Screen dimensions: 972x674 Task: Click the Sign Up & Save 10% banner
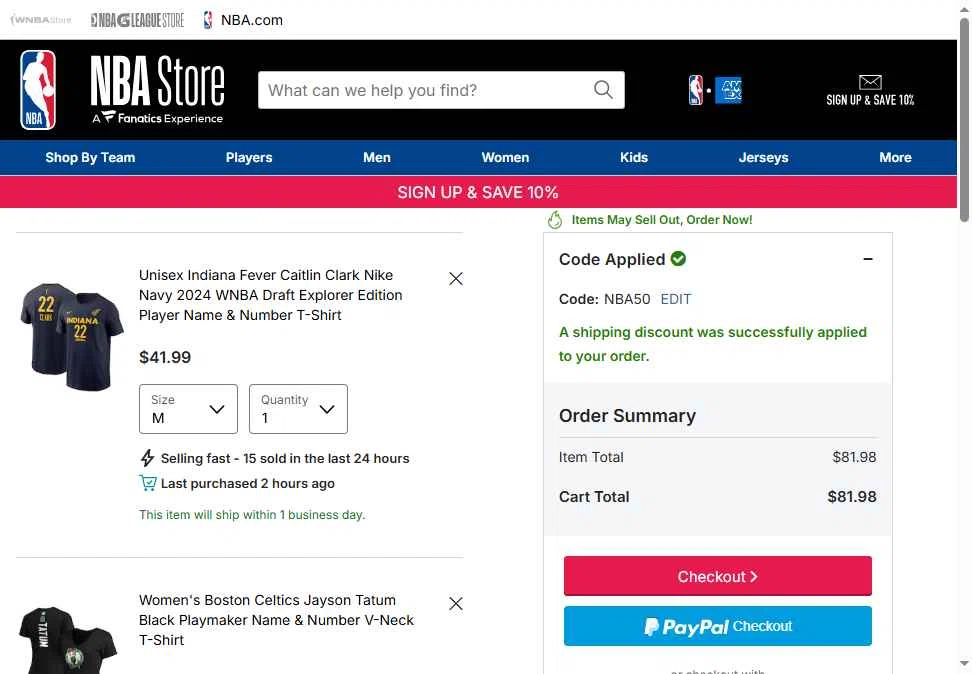(478, 192)
